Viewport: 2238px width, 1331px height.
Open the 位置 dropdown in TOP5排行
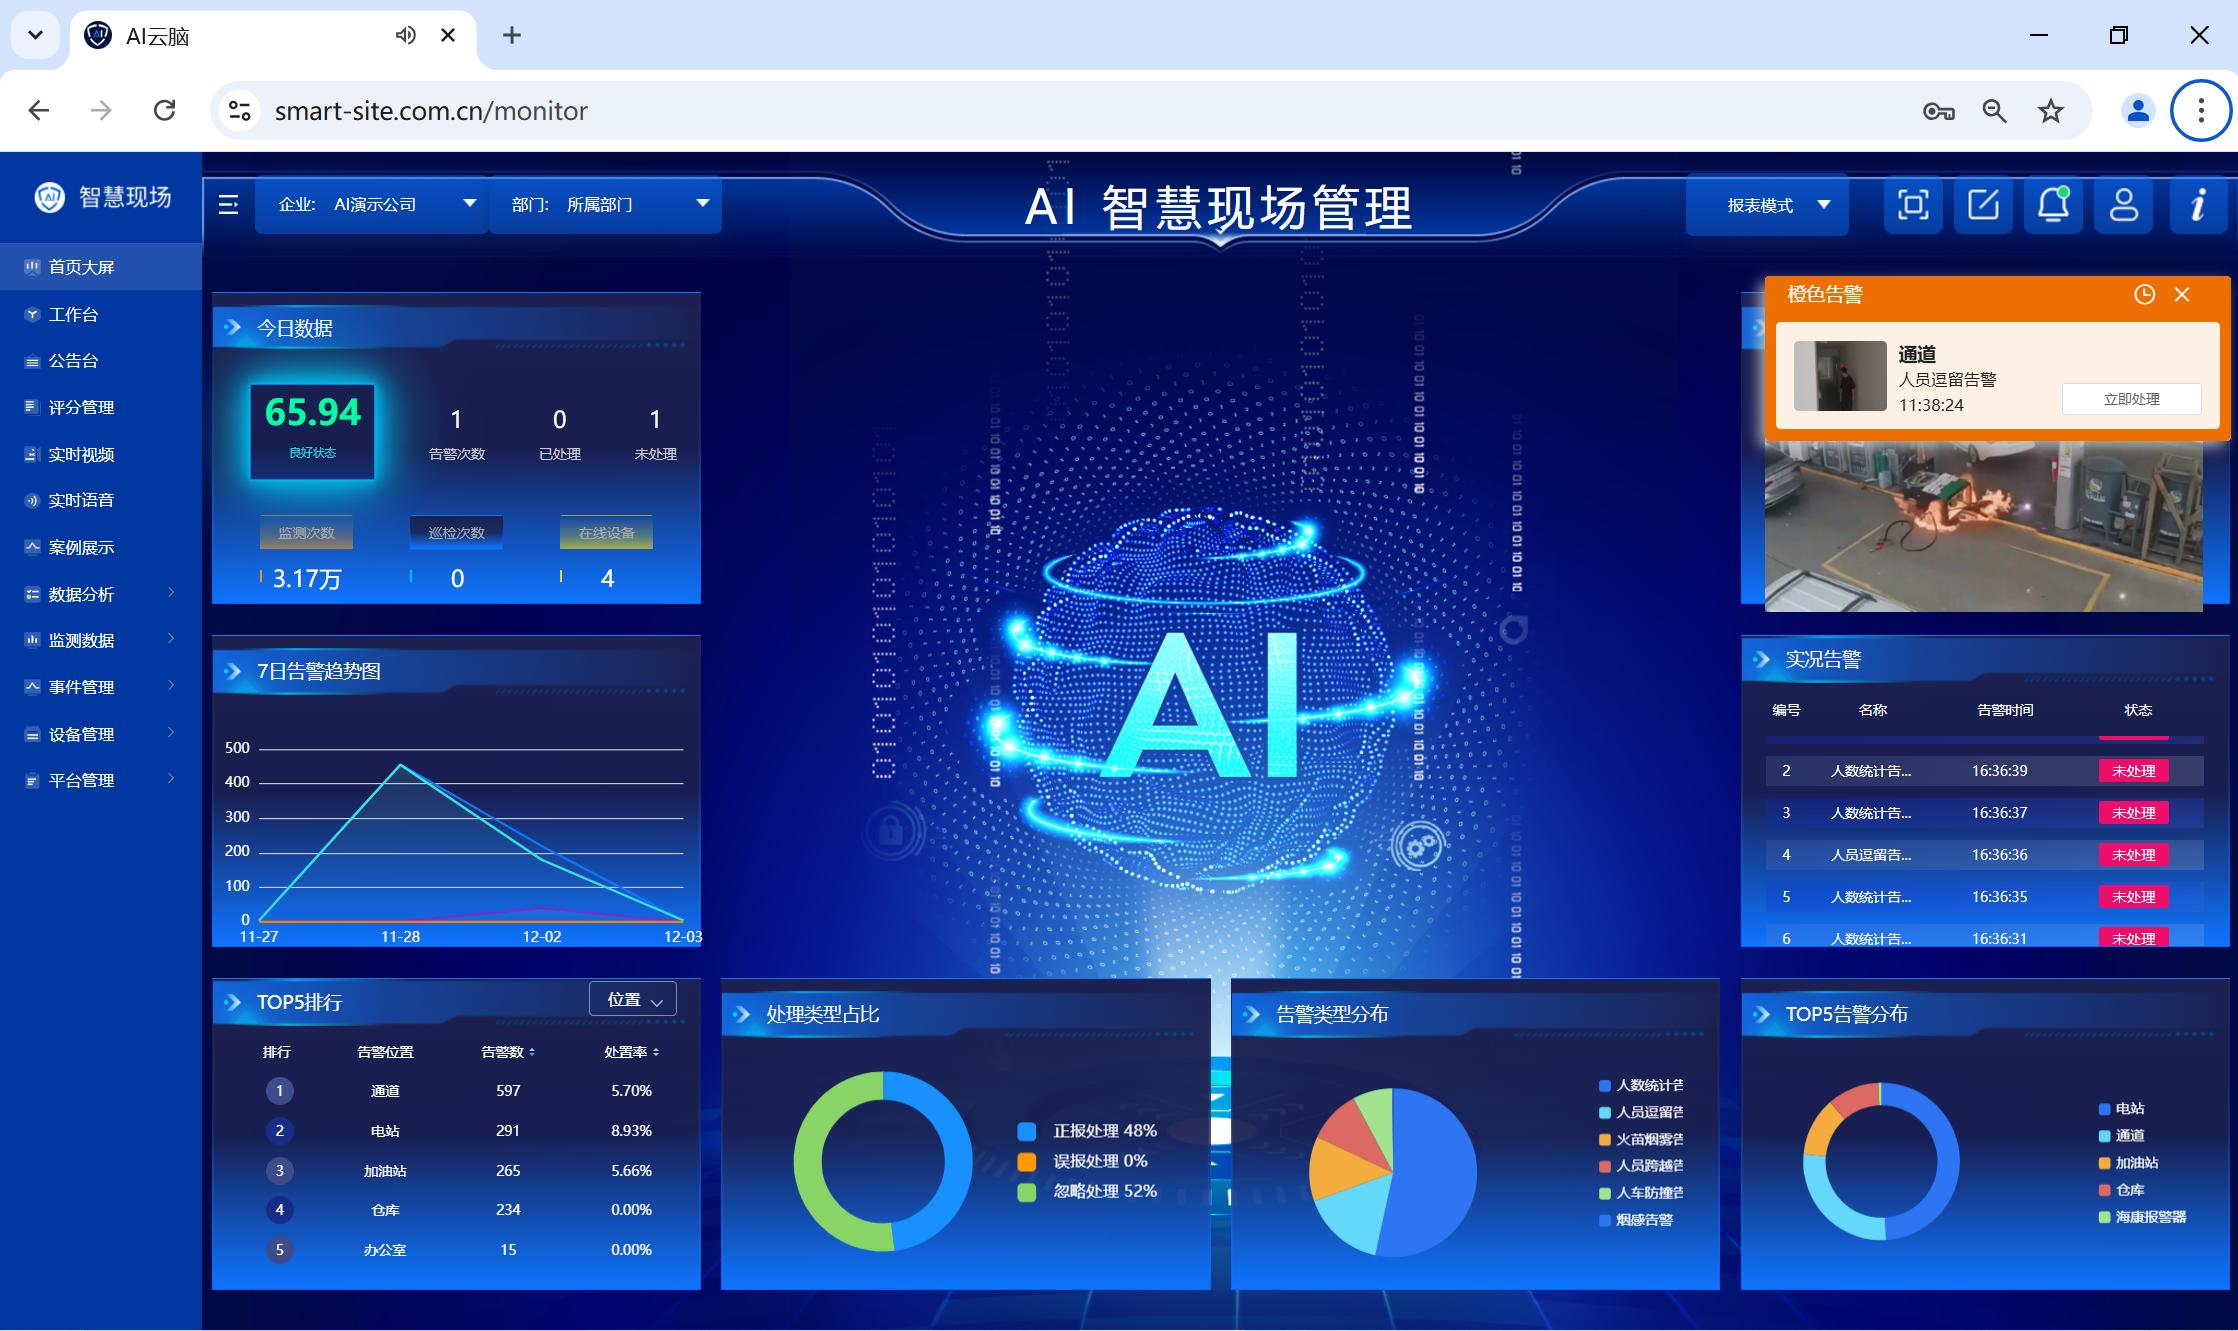634,1000
